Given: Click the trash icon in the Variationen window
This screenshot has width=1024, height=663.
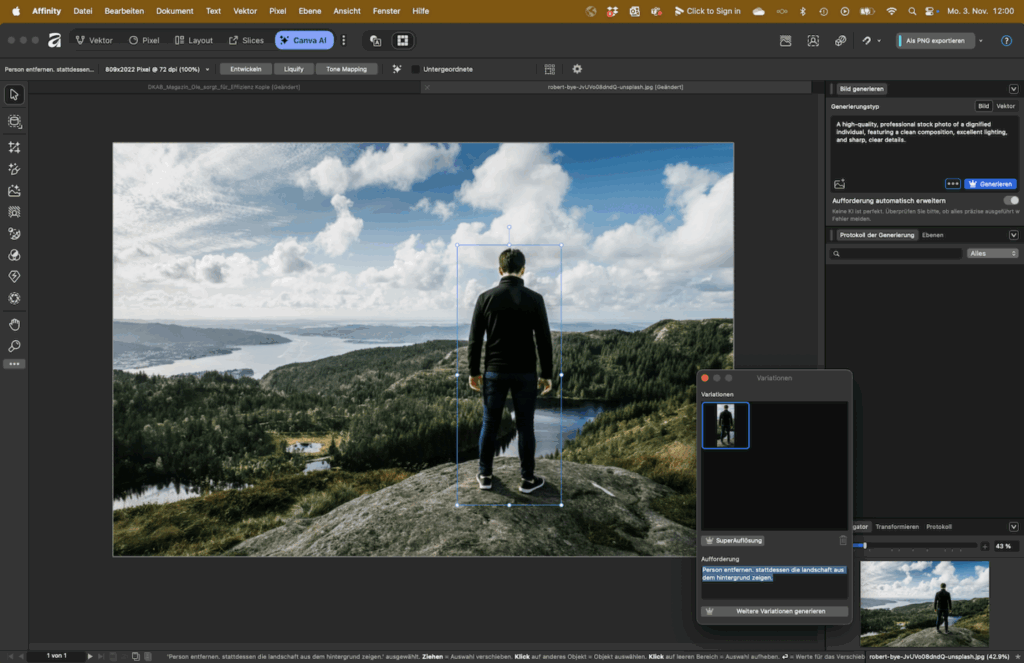Looking at the screenshot, I should [x=842, y=540].
